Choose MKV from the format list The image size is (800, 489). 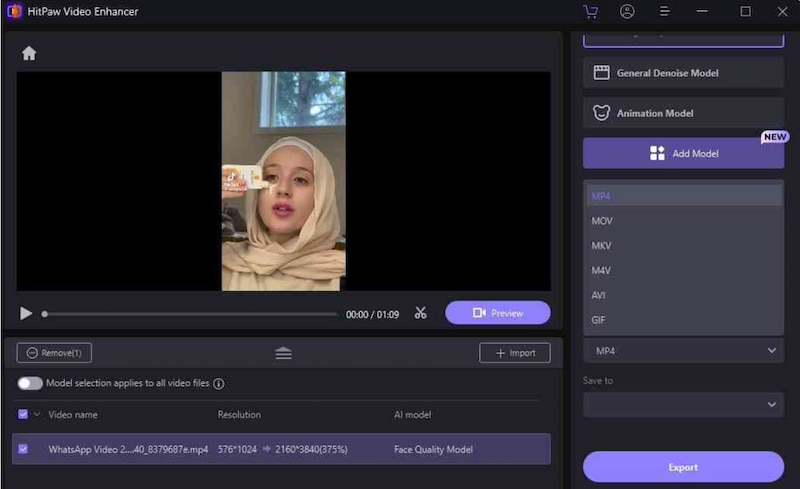click(684, 246)
